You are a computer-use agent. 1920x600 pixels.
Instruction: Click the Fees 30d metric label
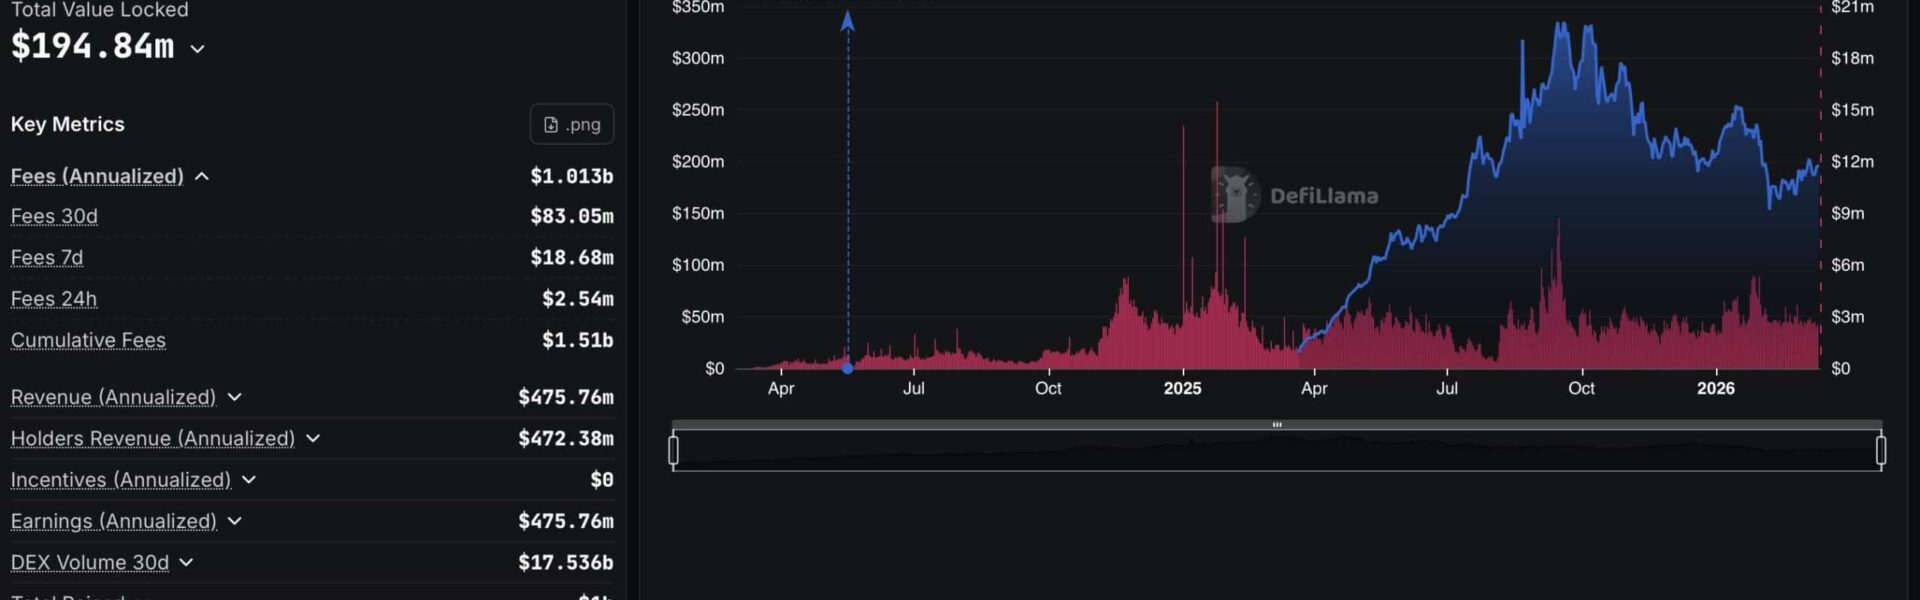(54, 217)
